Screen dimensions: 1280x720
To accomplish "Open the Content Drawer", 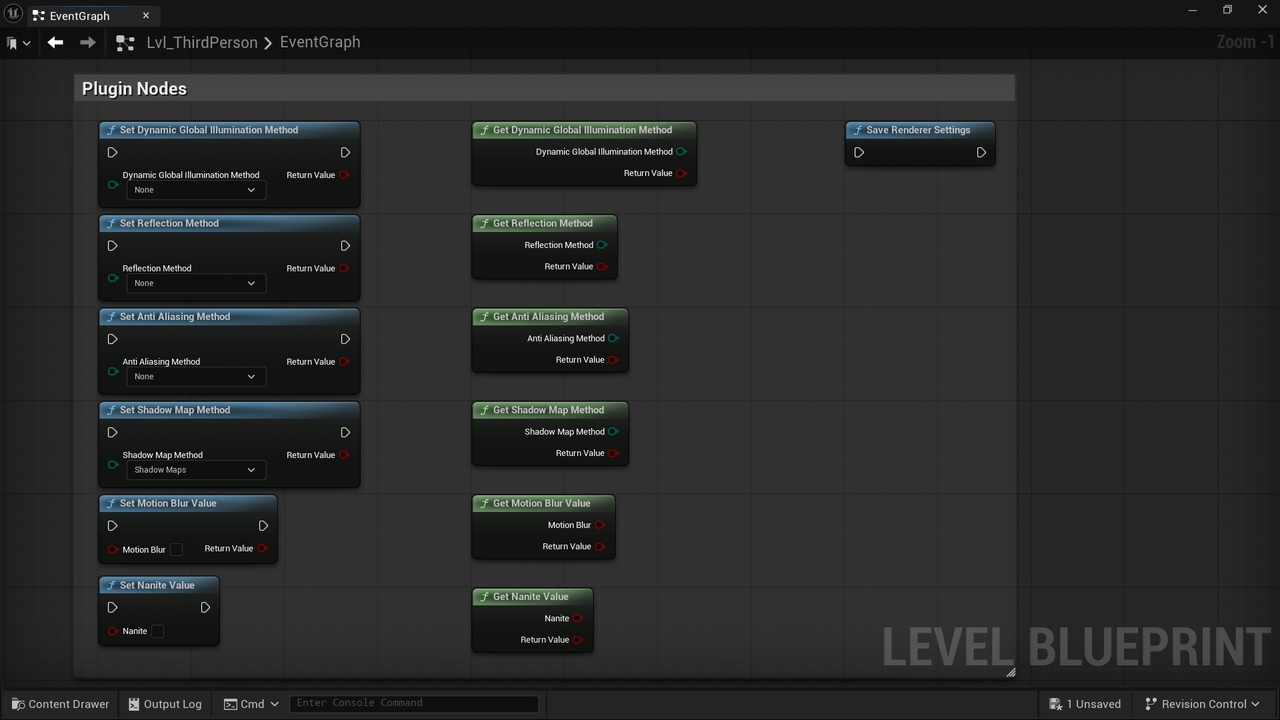I will (x=58, y=704).
